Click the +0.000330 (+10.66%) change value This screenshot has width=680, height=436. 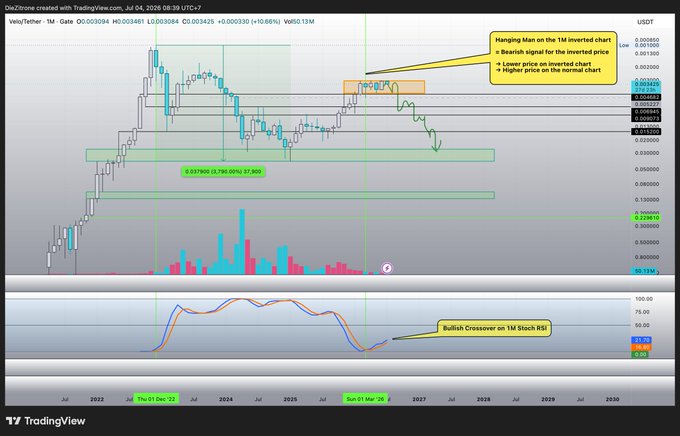249,21
